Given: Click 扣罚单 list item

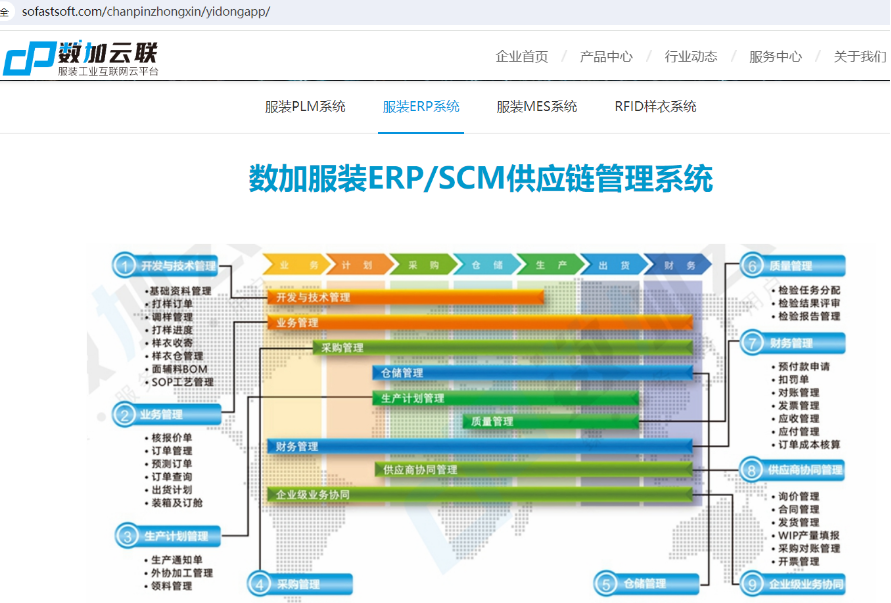Looking at the screenshot, I should pos(791,380).
